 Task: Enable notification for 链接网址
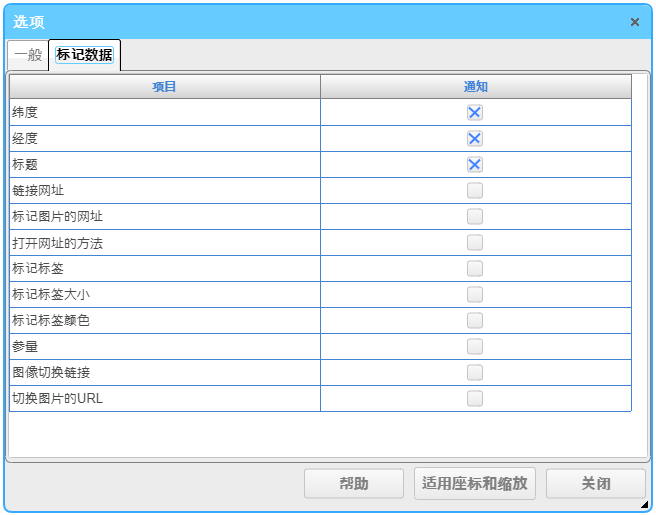click(475, 190)
